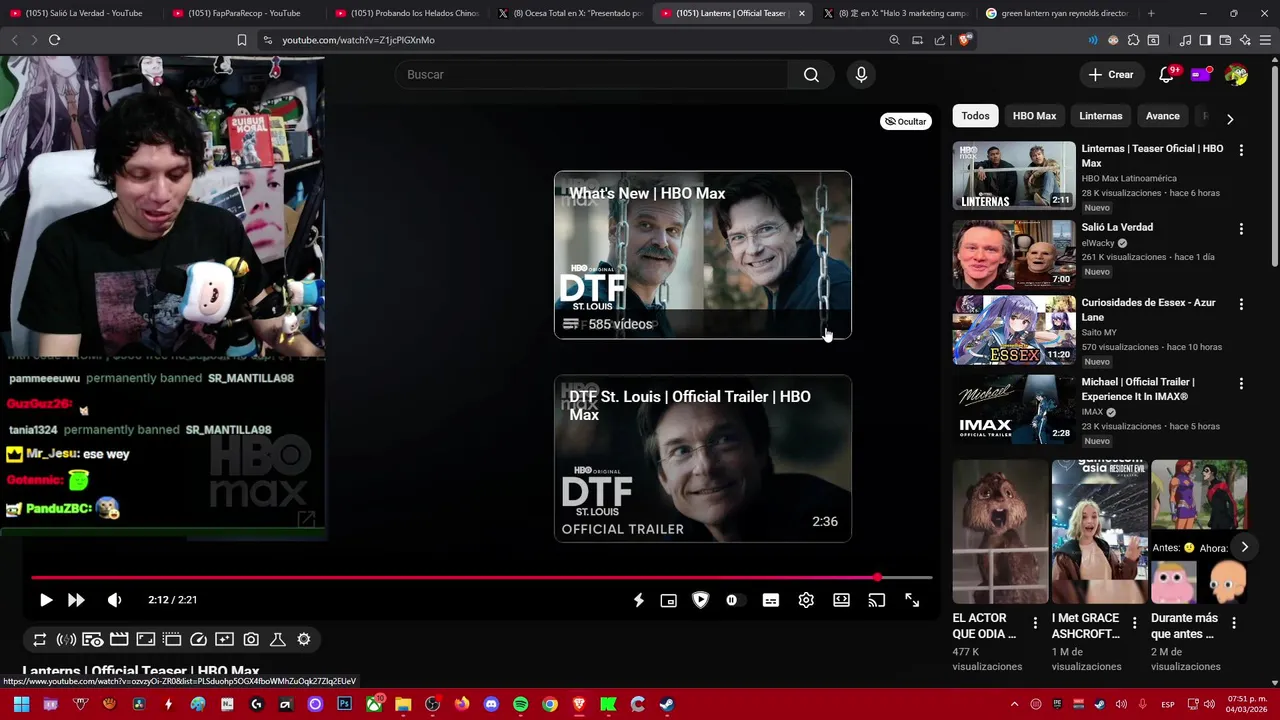Advance the Shorts shelf with right arrow

tap(1244, 547)
